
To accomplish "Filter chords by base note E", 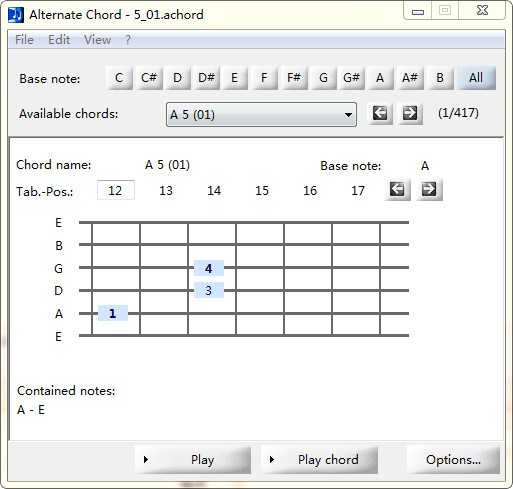I will click(x=234, y=78).
